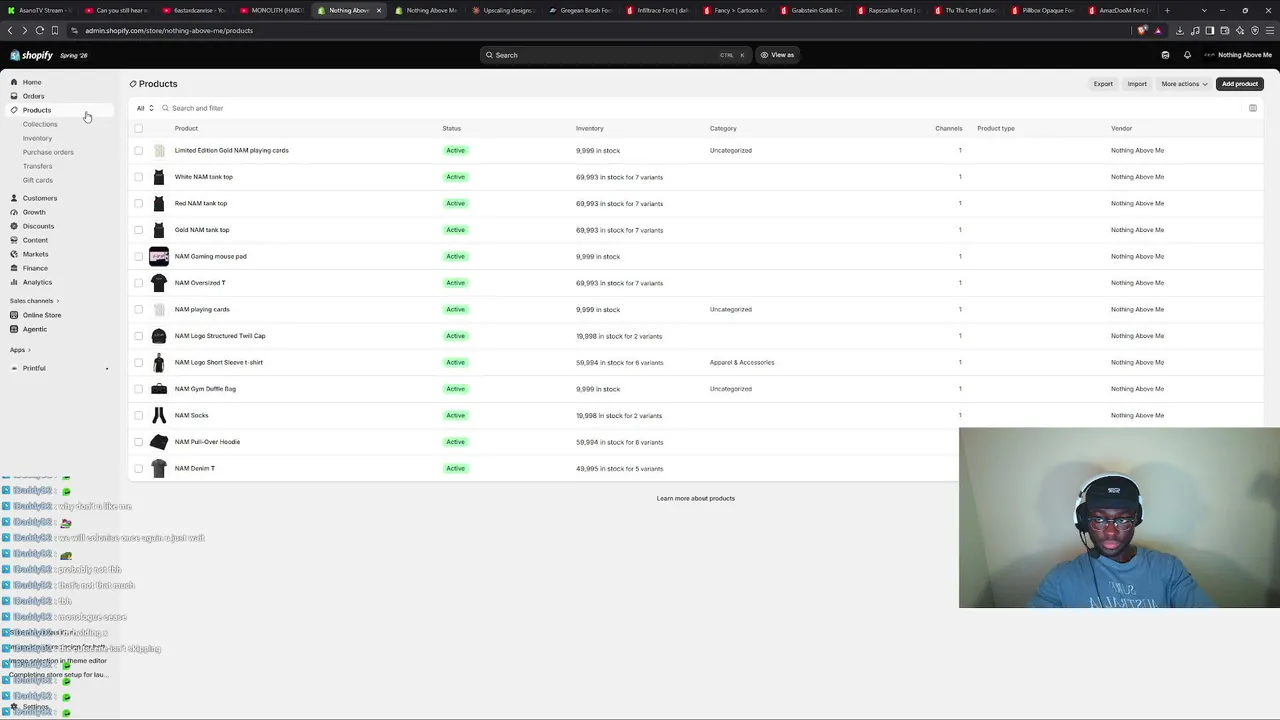Click the Growth gauge icon
This screenshot has width=1280, height=720.
coord(14,212)
